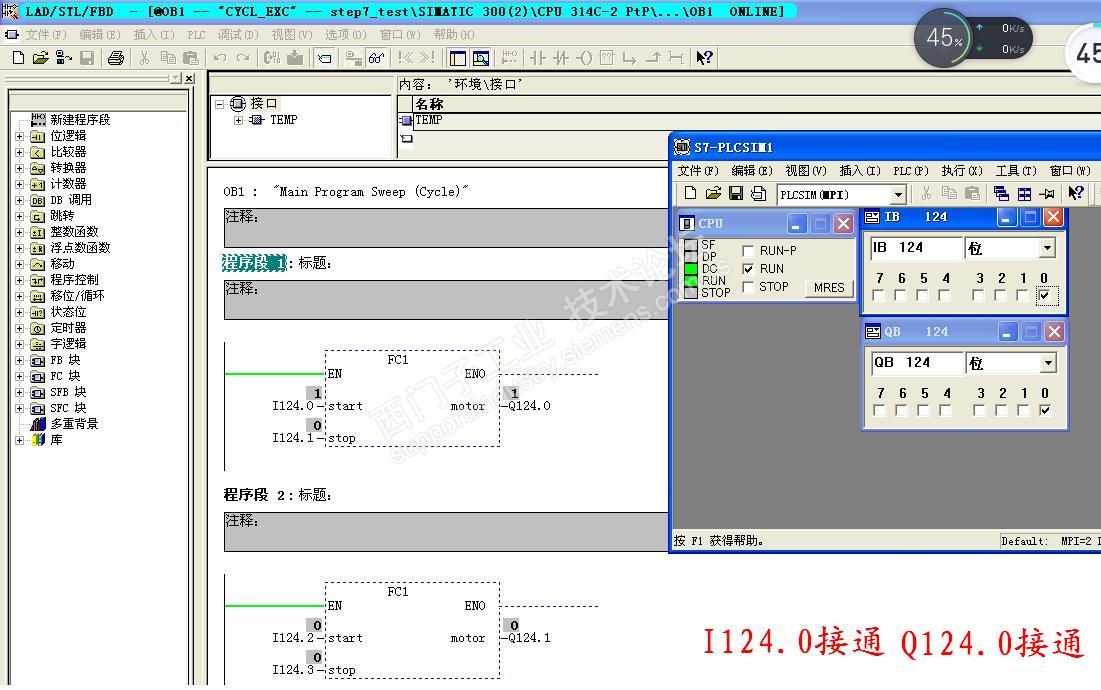Click the 程序段 1 comment box
Screen dimensions: 1101x690
[x=447, y=300]
